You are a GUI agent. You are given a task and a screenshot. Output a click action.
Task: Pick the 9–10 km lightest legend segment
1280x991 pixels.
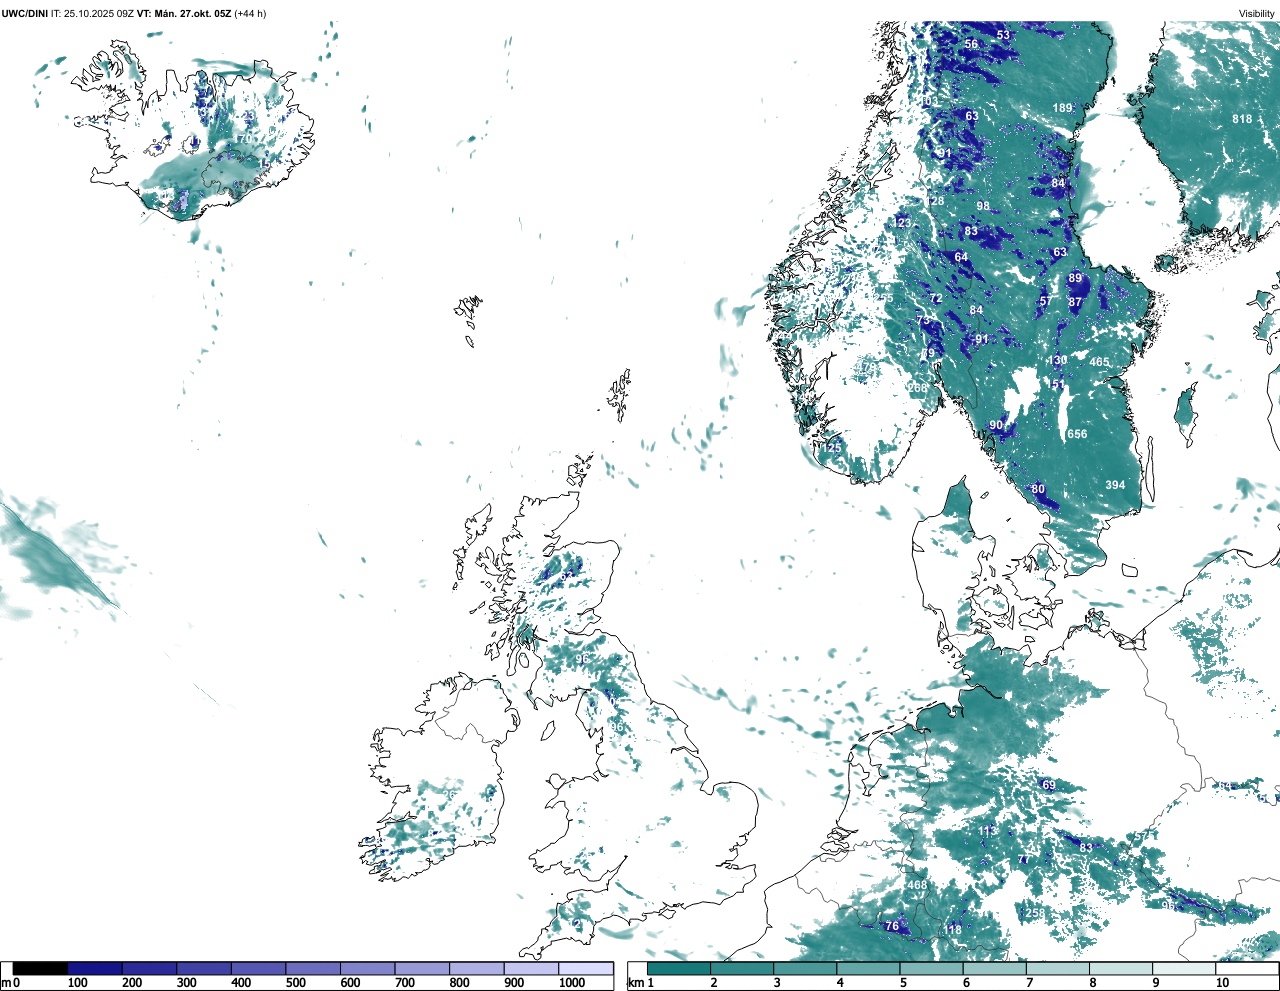coord(1185,969)
